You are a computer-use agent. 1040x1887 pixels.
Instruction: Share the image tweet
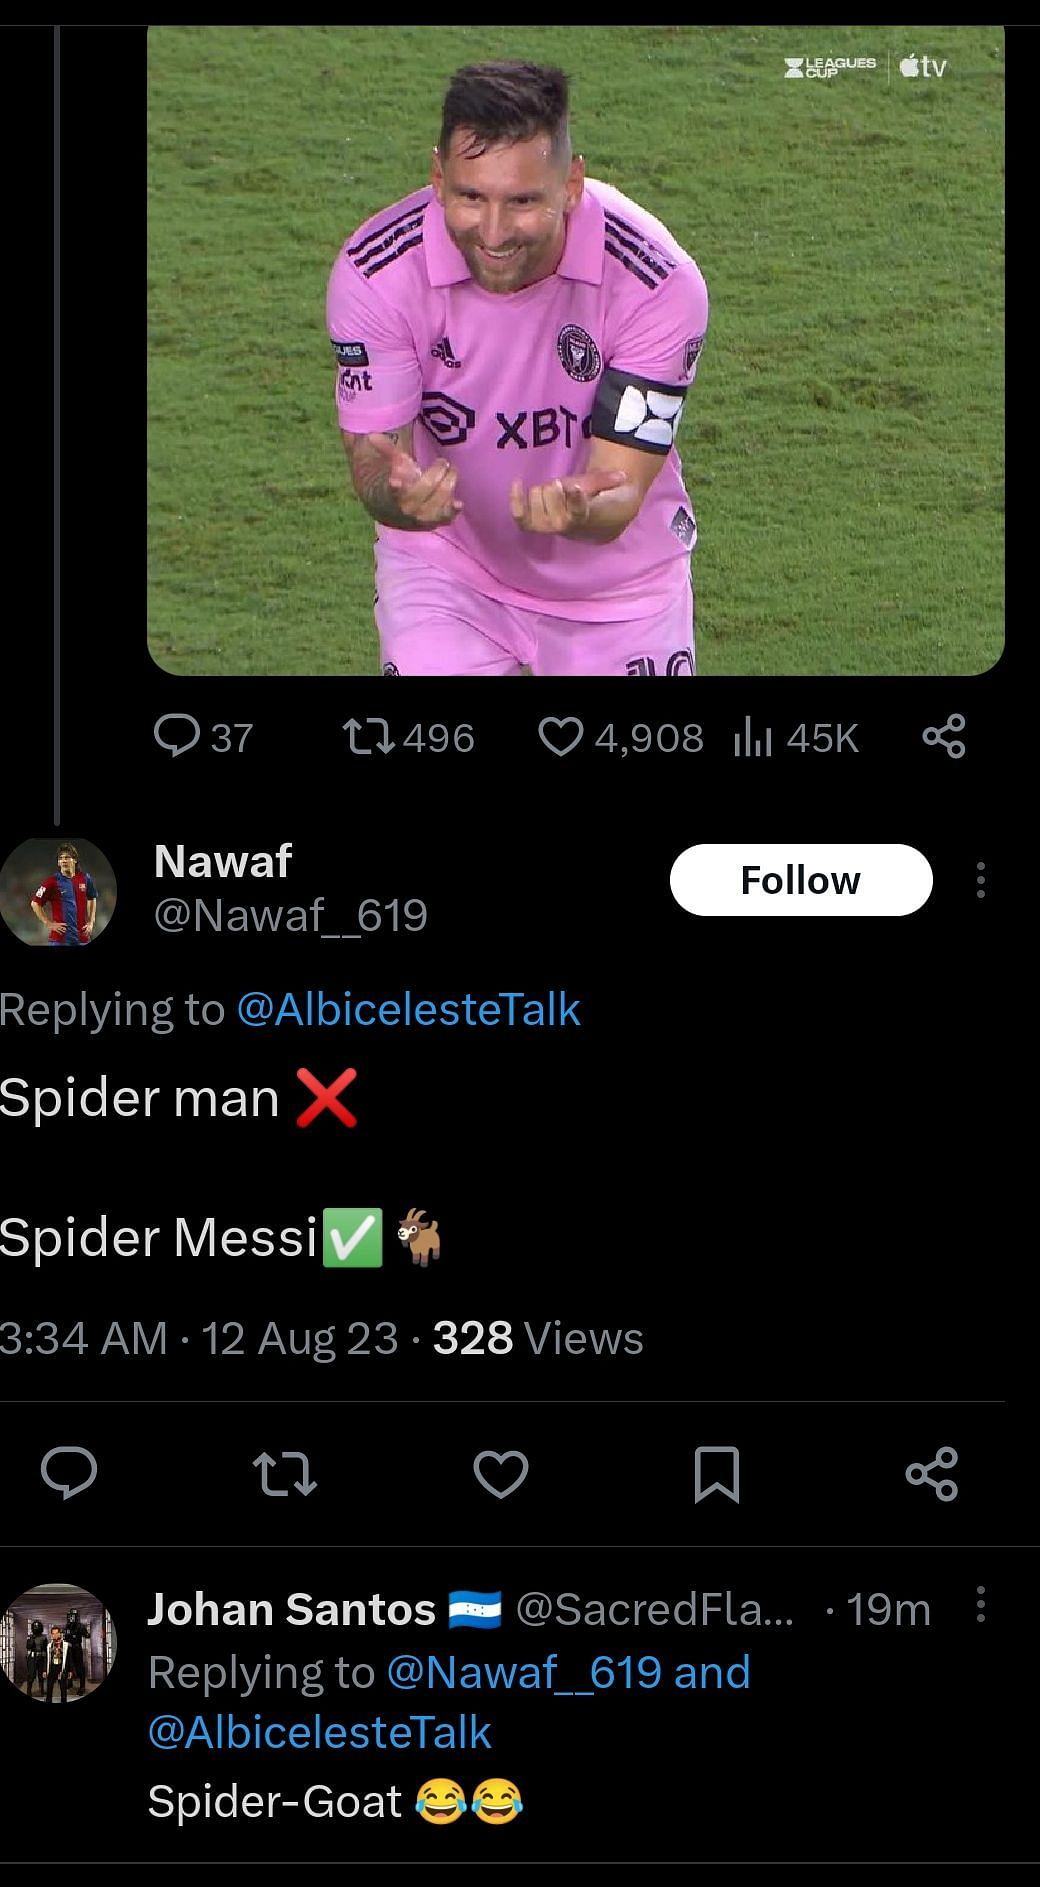pos(943,737)
